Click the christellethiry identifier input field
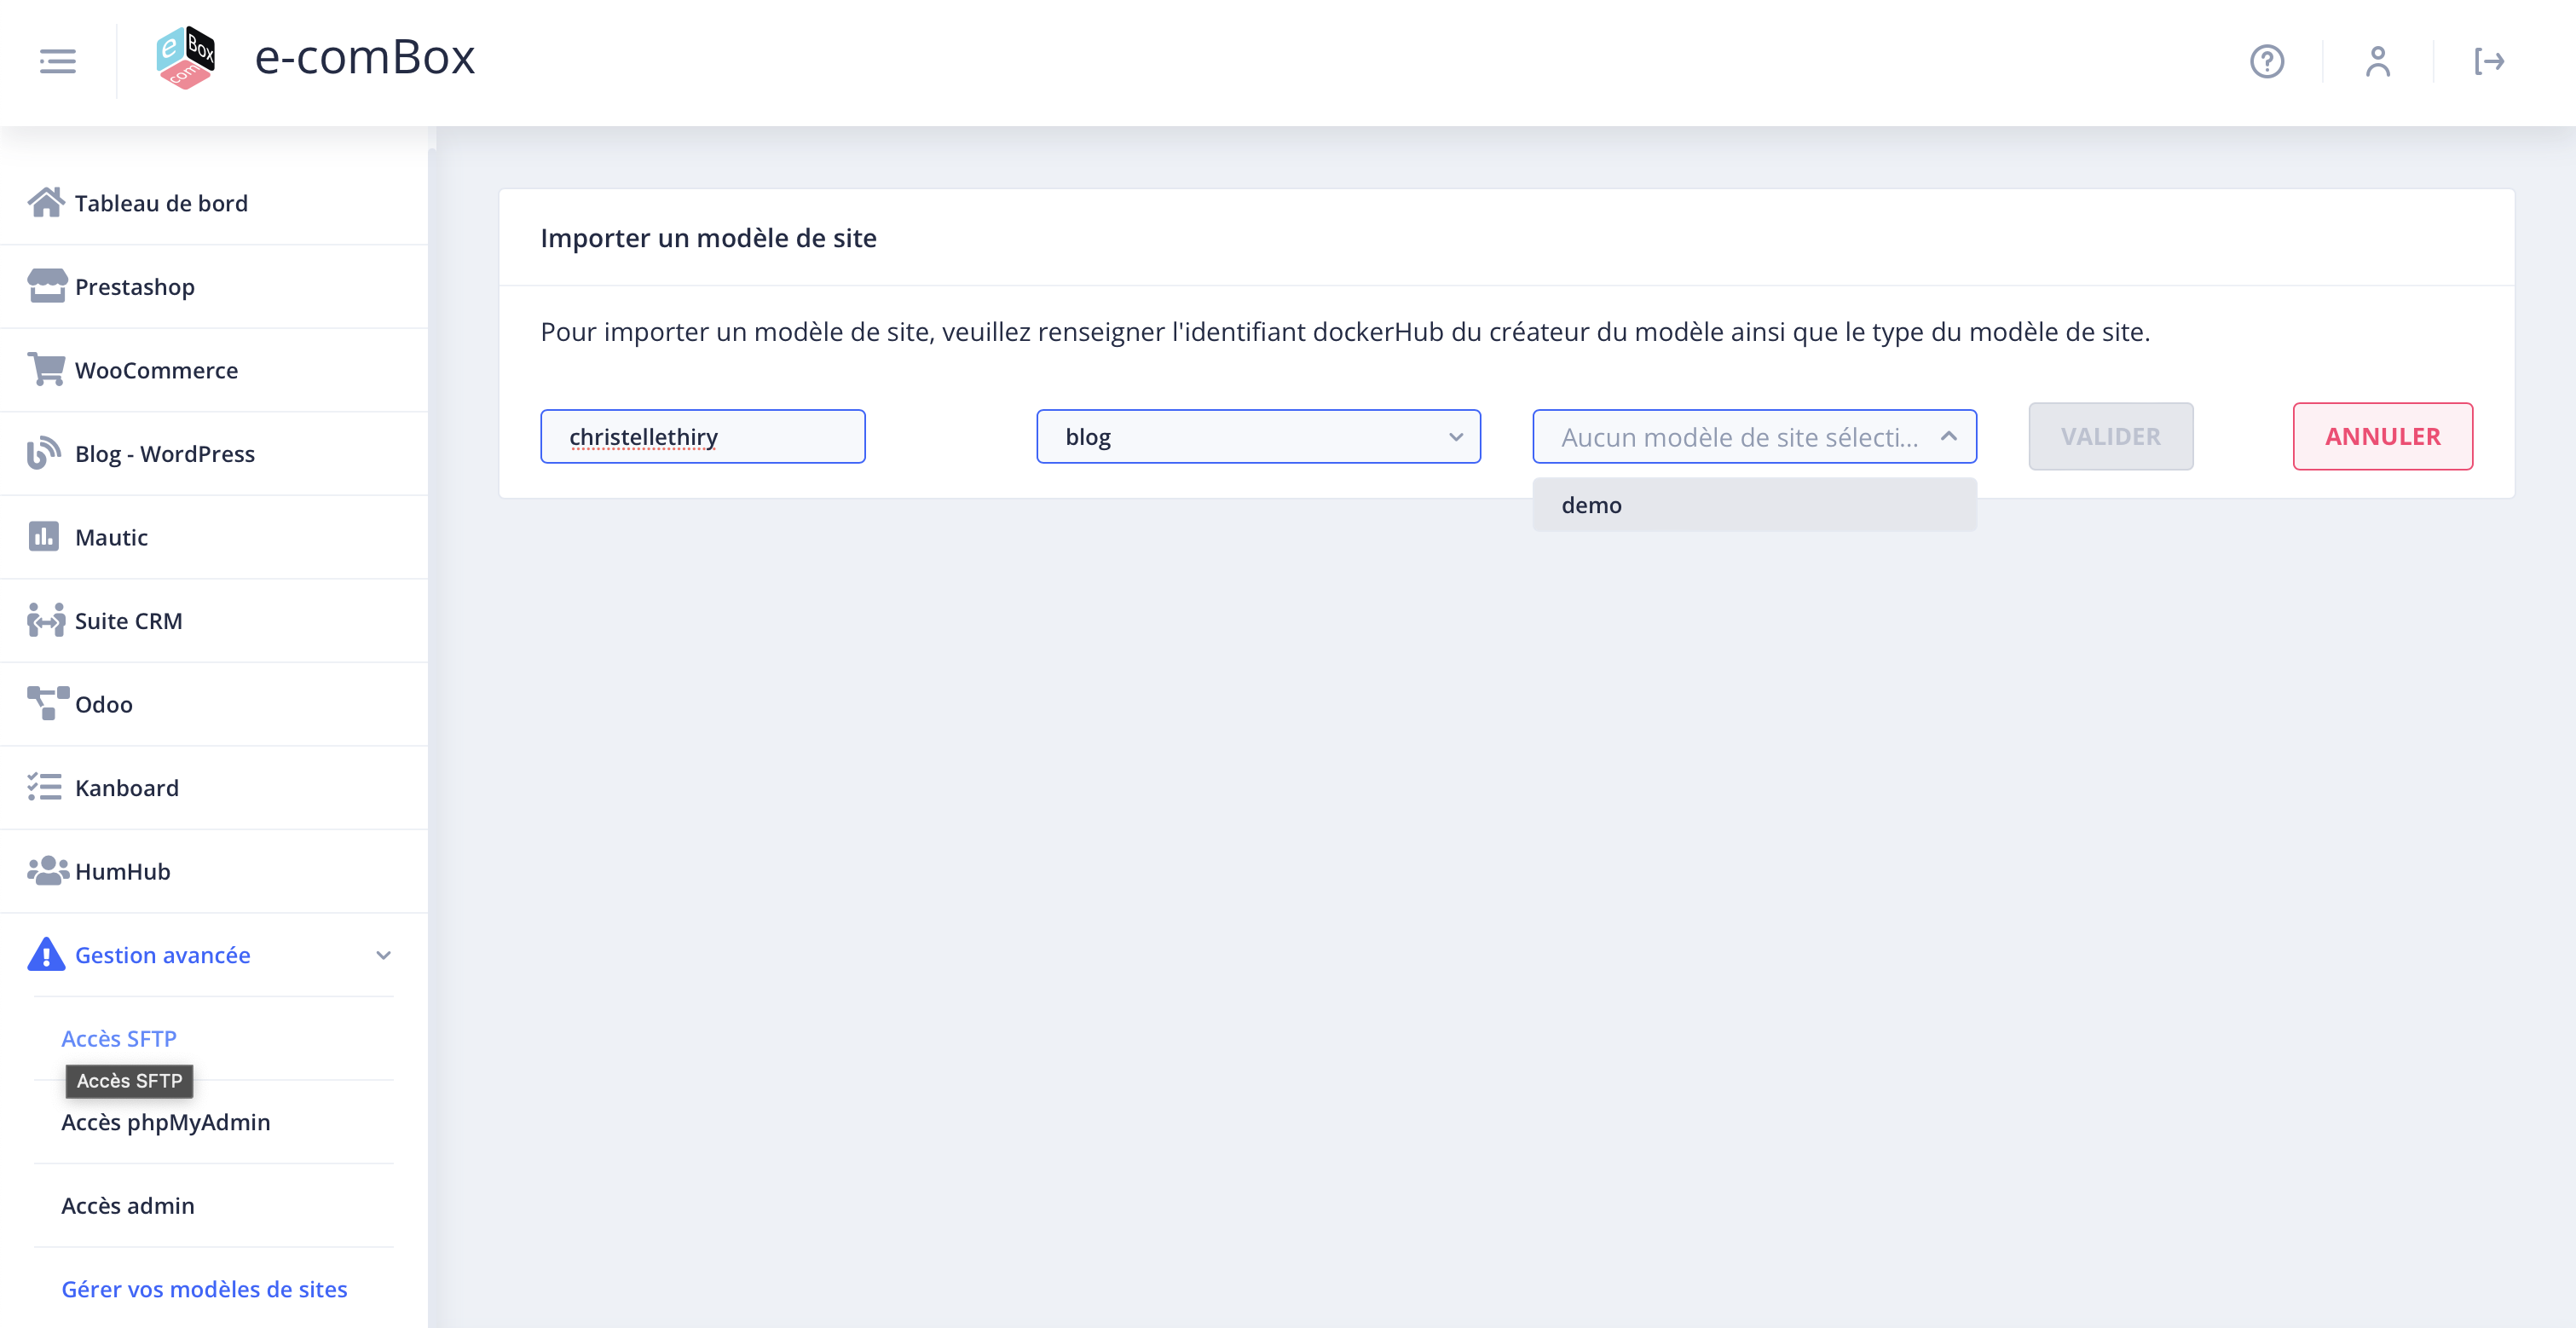 click(x=702, y=437)
